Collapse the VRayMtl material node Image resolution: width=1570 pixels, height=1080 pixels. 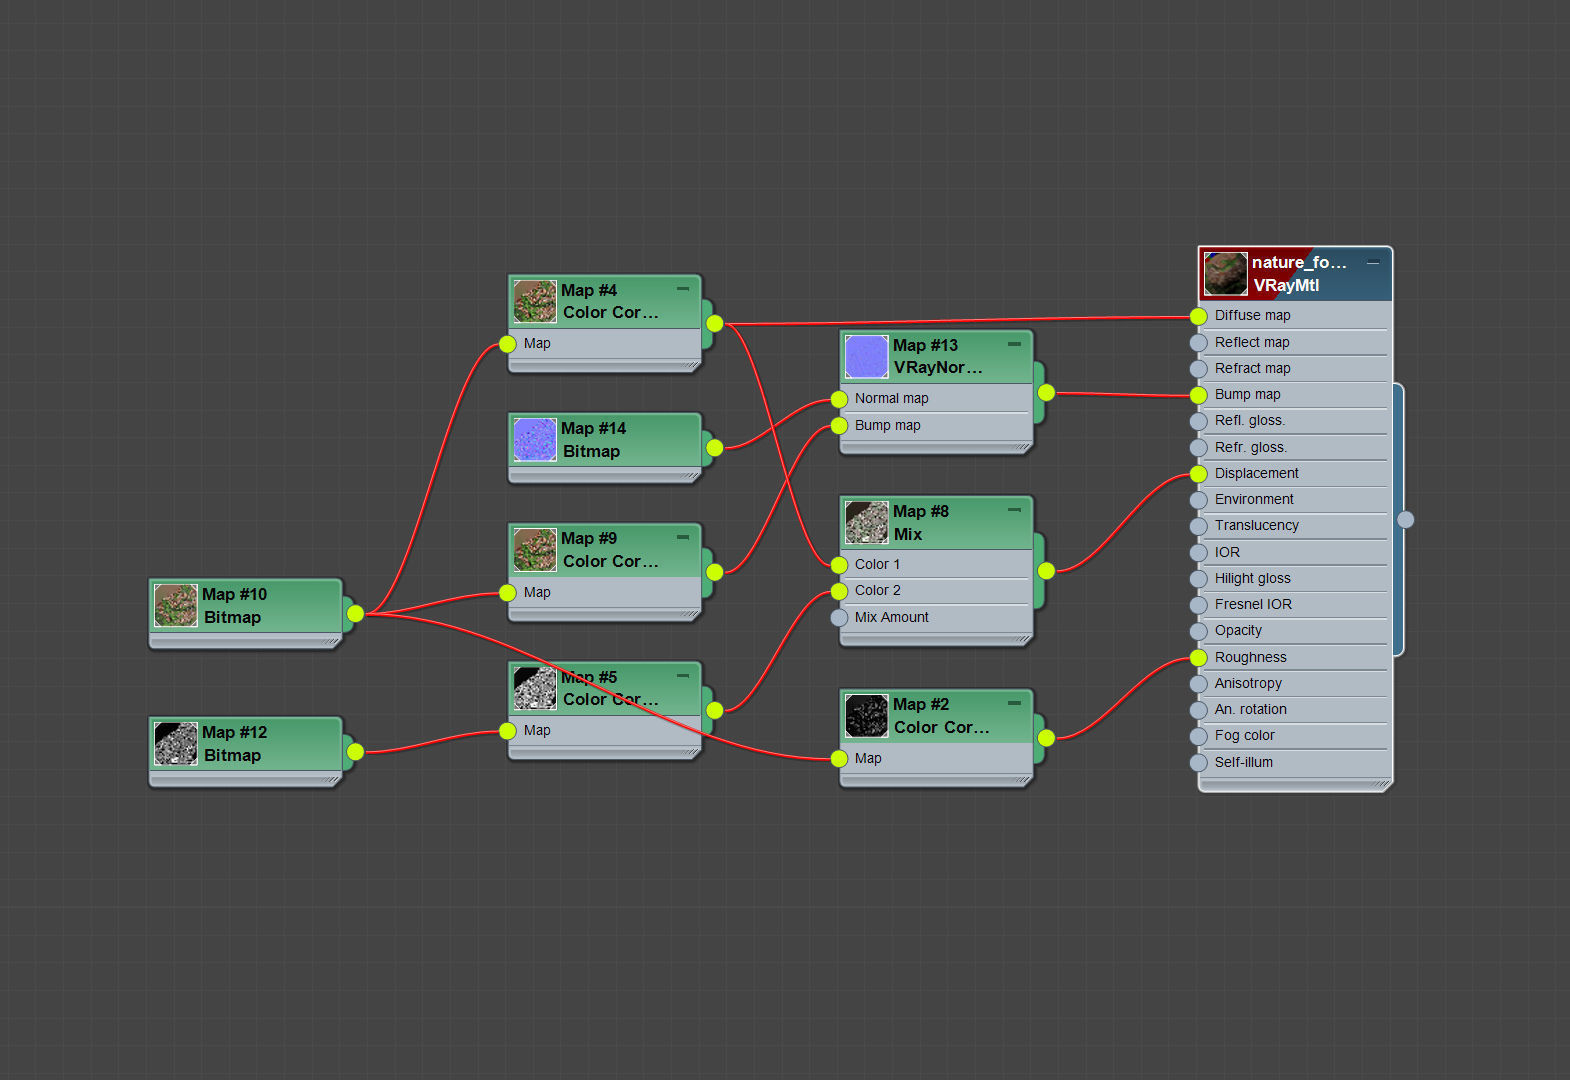(1374, 262)
